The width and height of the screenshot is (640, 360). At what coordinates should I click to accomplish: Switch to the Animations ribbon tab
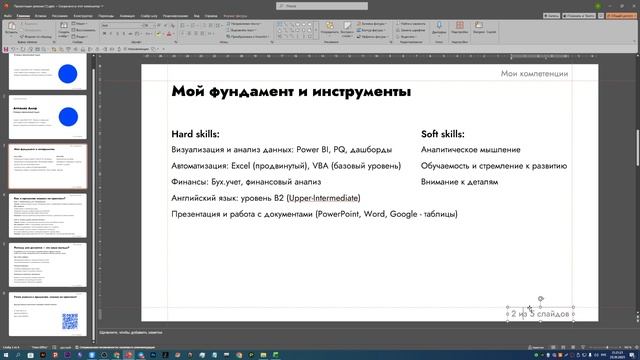[x=127, y=16]
